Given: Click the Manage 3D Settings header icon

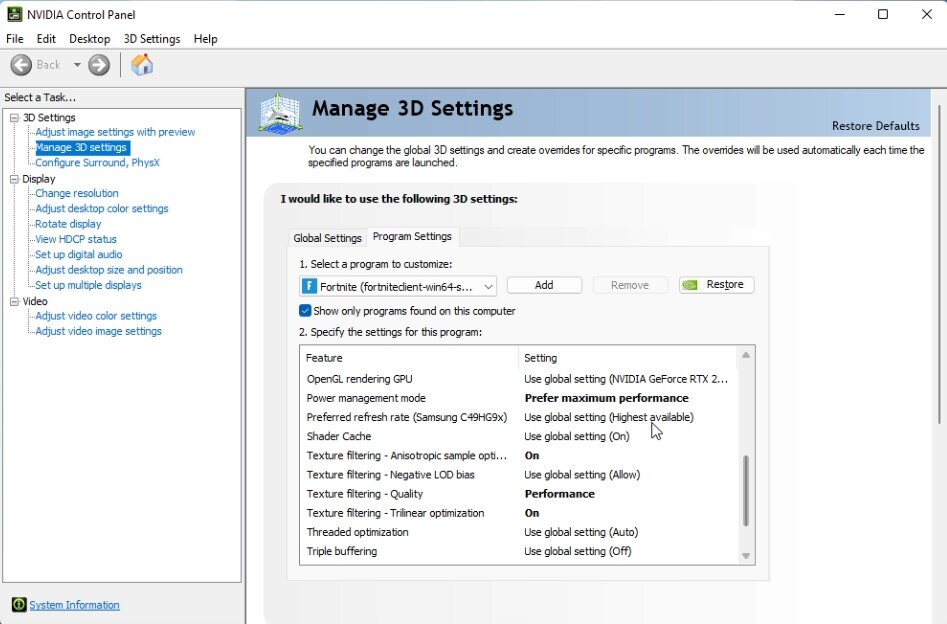Looking at the screenshot, I should [x=279, y=112].
